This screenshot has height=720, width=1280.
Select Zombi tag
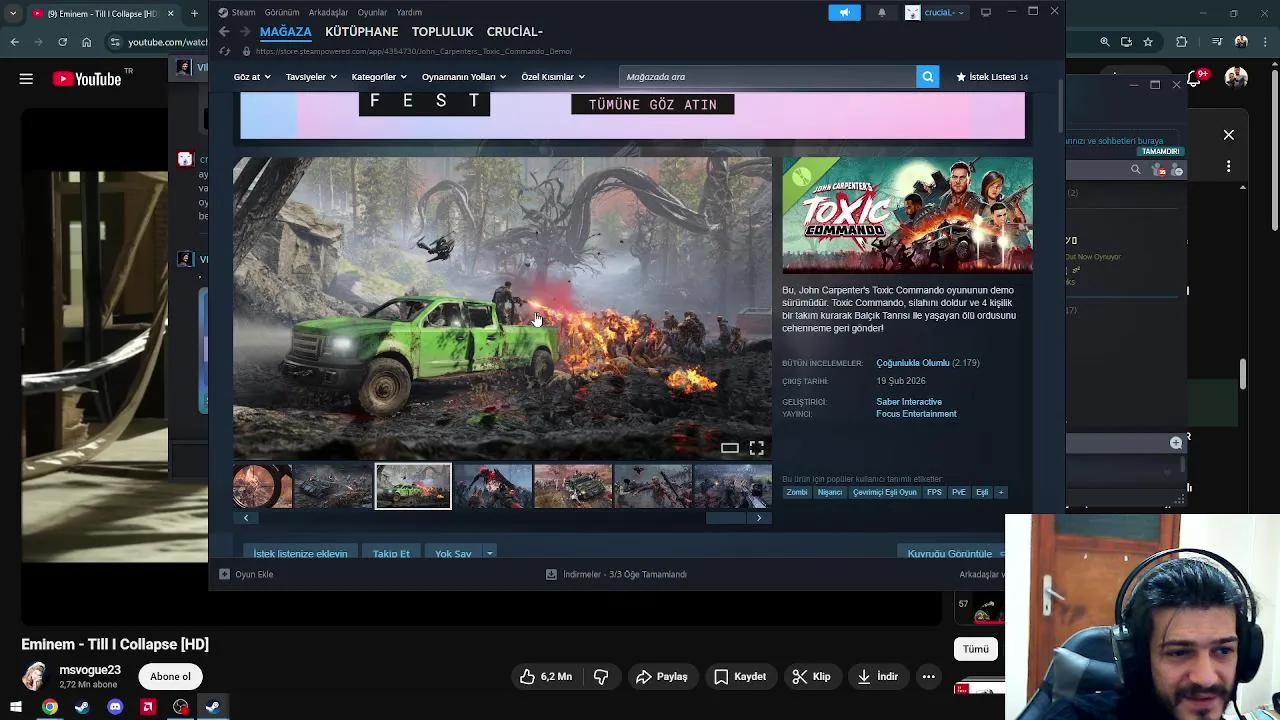click(797, 492)
